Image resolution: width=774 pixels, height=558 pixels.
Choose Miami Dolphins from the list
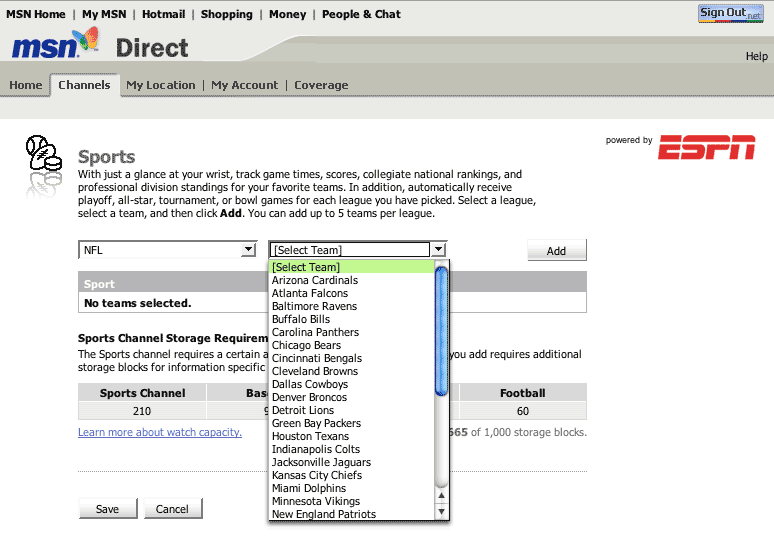click(352, 488)
